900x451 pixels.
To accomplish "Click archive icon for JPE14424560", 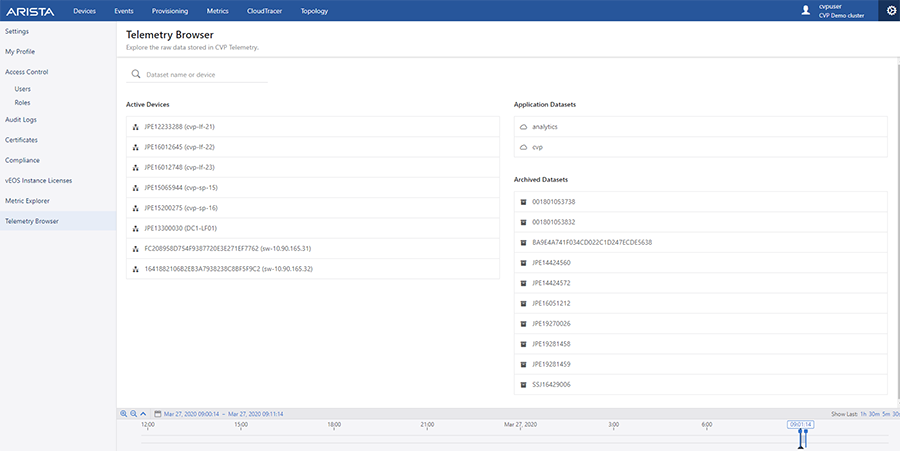I will click(x=523, y=263).
